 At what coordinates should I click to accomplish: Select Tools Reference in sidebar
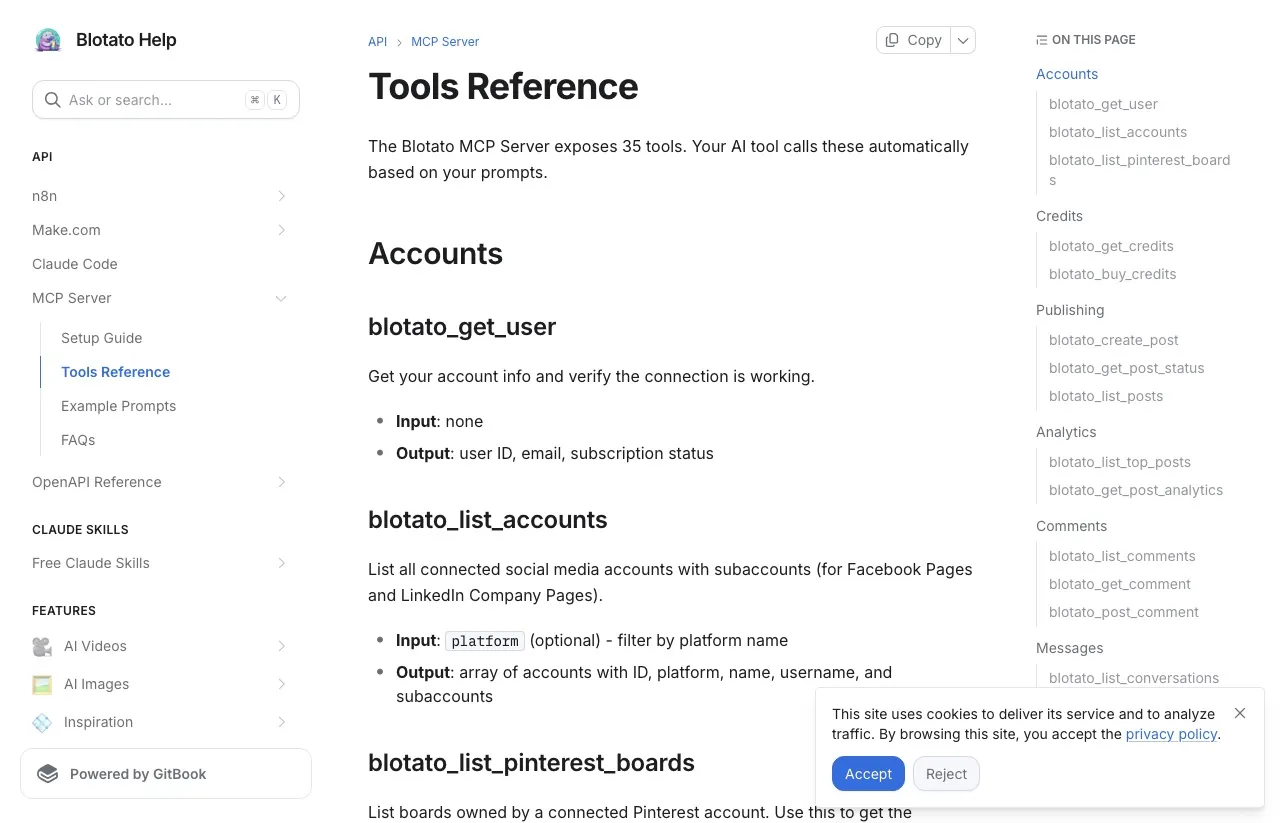116,372
